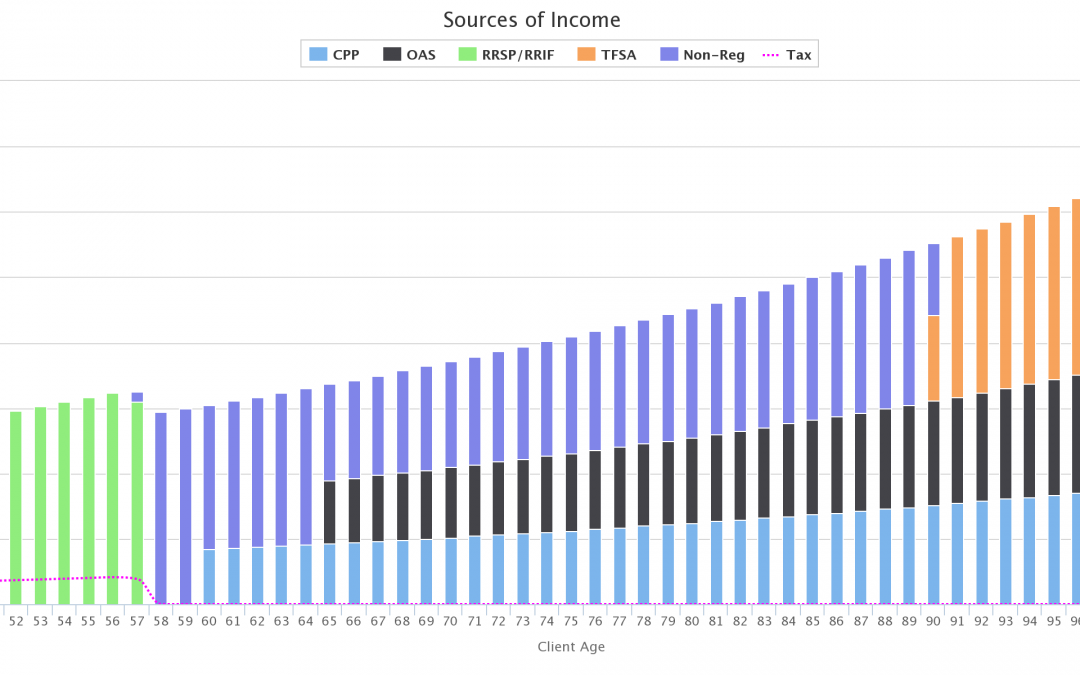This screenshot has height=675, width=1080.
Task: Hide the OAS series via legend label
Action: point(420,55)
